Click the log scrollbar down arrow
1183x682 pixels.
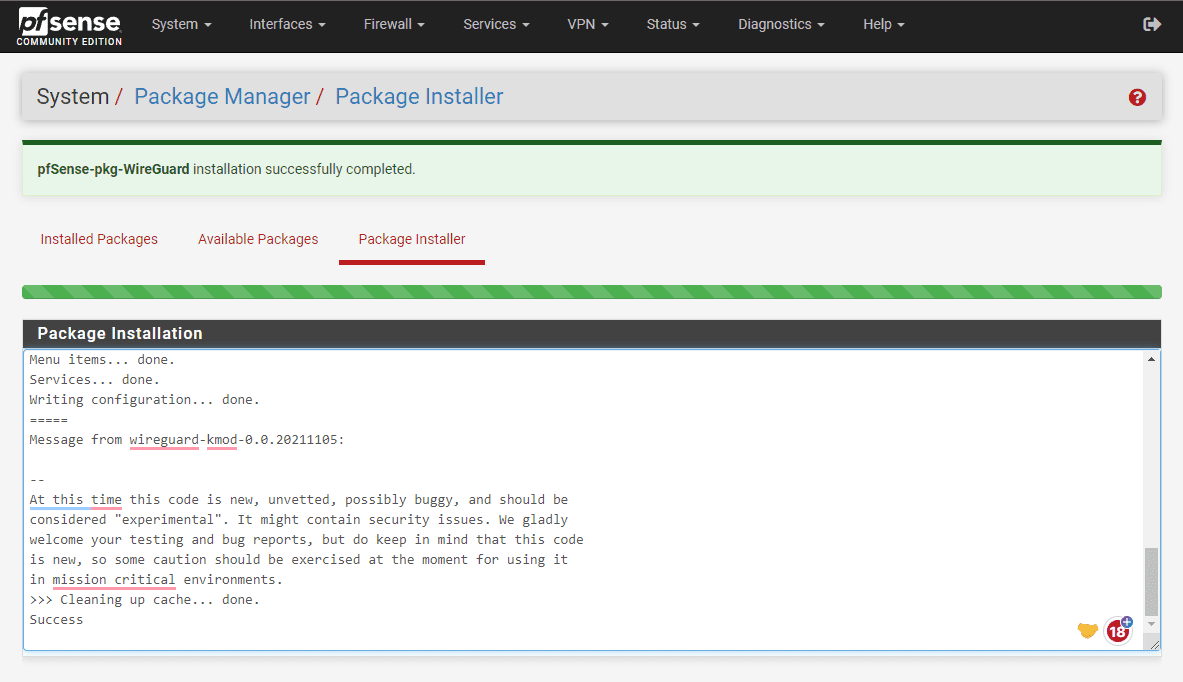coord(1151,624)
